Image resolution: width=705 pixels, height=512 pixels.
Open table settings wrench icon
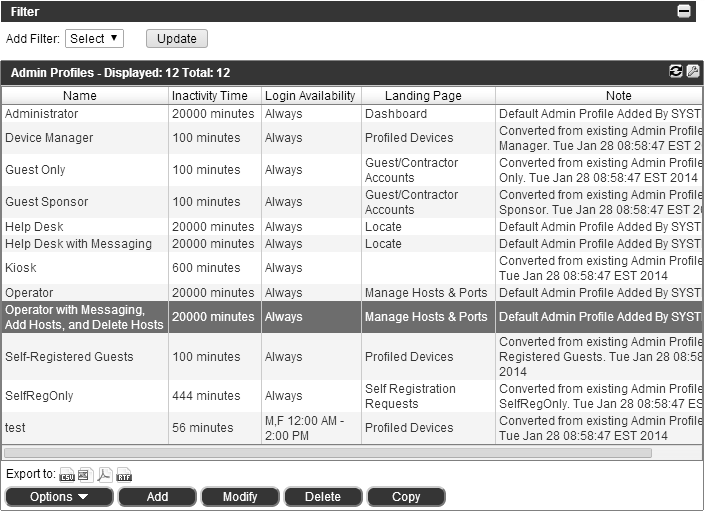[693, 71]
